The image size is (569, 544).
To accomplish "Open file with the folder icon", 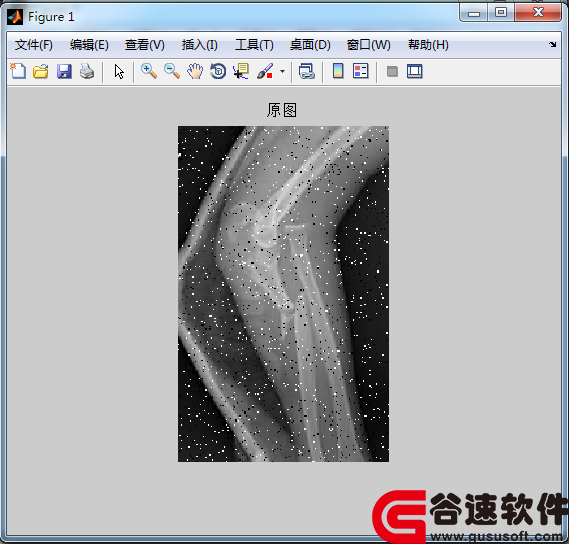I will point(41,71).
